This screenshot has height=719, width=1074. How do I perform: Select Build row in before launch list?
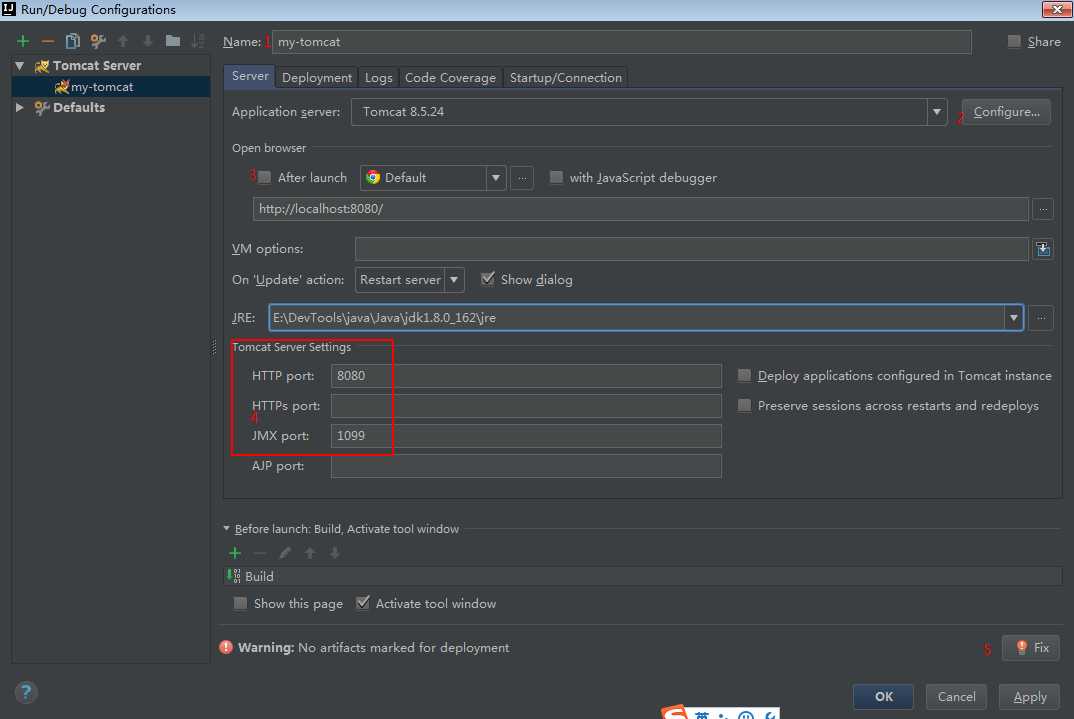(x=643, y=577)
